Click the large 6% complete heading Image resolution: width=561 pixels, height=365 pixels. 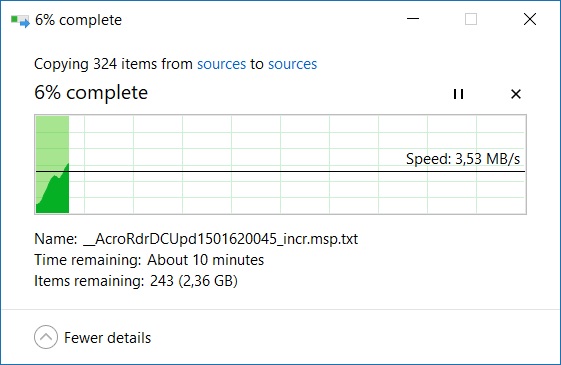click(91, 93)
